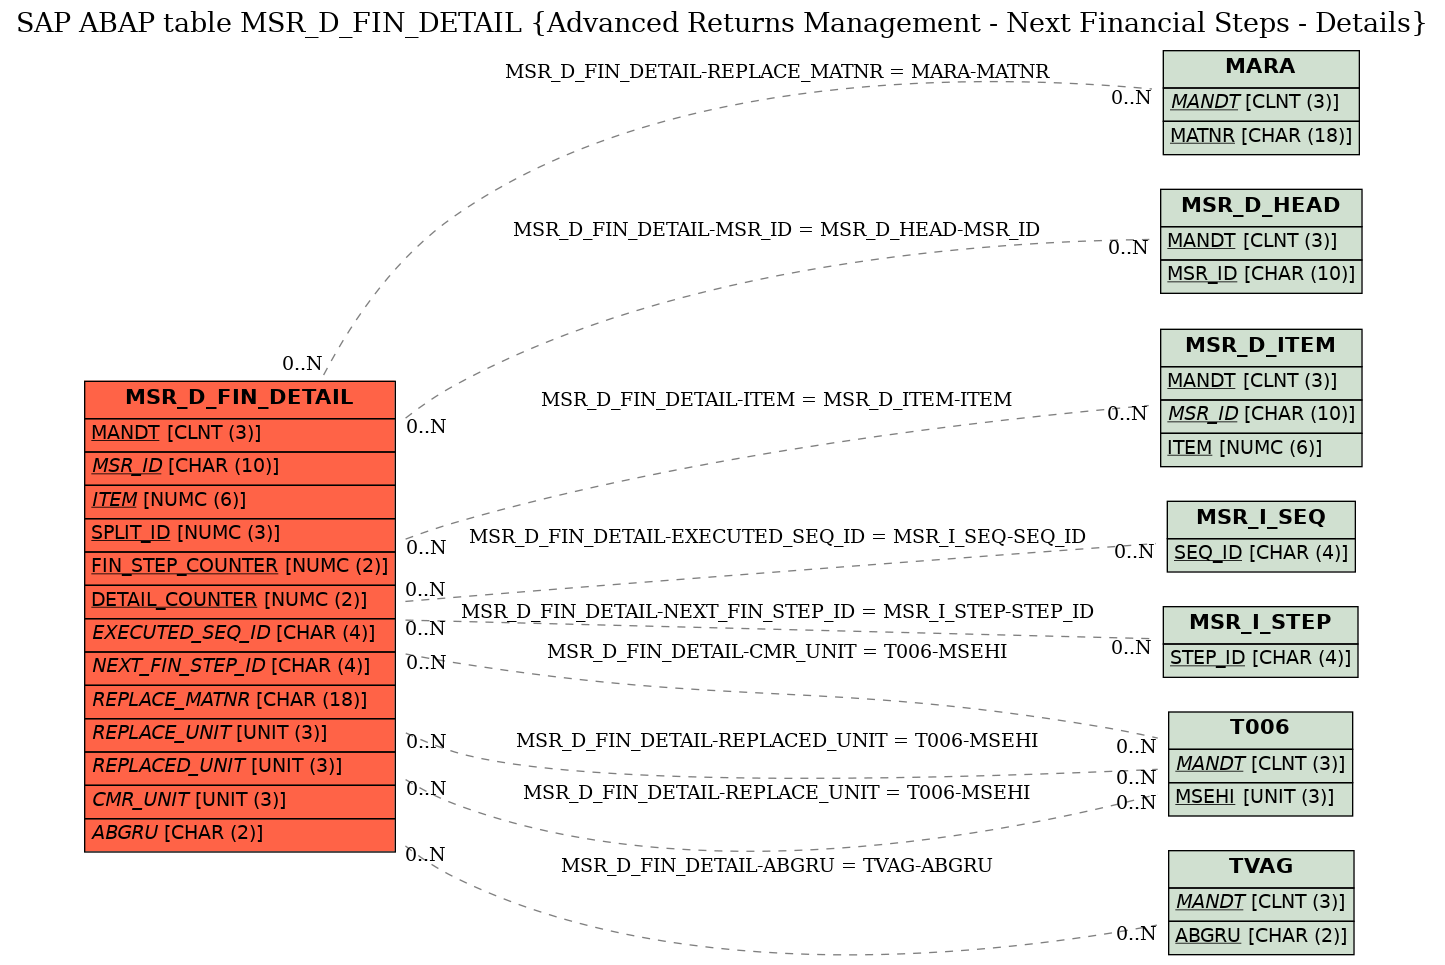Click the diagram title SAP ABAP table MSR_D_FIN_DETAIL

click(x=721, y=23)
